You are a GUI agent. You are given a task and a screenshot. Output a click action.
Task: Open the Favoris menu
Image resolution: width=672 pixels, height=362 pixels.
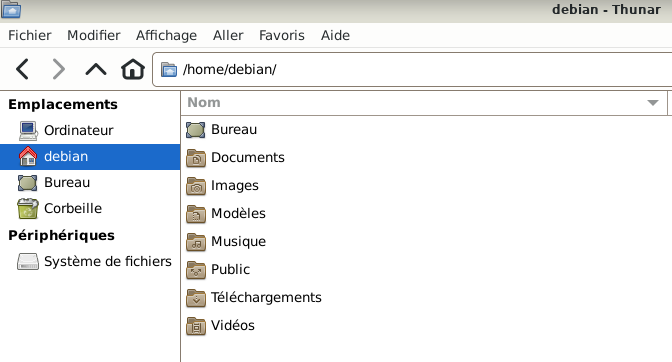(282, 35)
